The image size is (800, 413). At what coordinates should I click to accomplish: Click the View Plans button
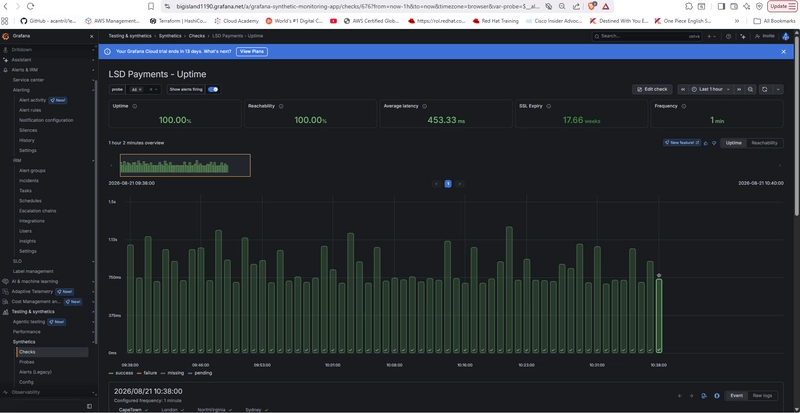(x=252, y=52)
